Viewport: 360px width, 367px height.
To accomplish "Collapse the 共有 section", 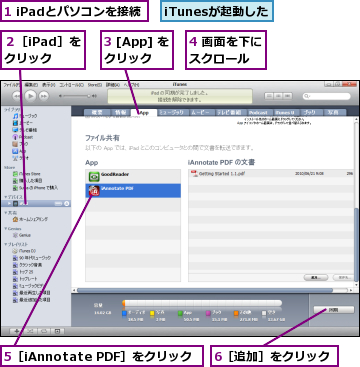I will (5, 213).
